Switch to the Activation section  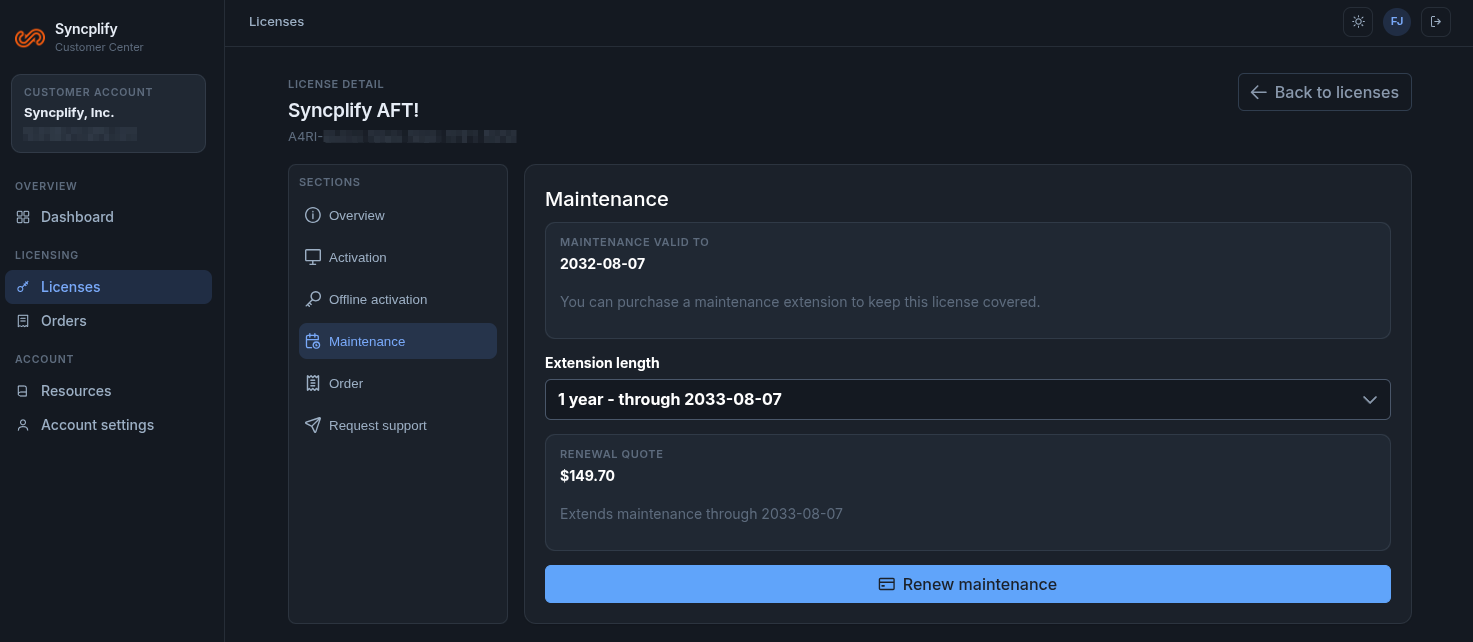click(398, 257)
